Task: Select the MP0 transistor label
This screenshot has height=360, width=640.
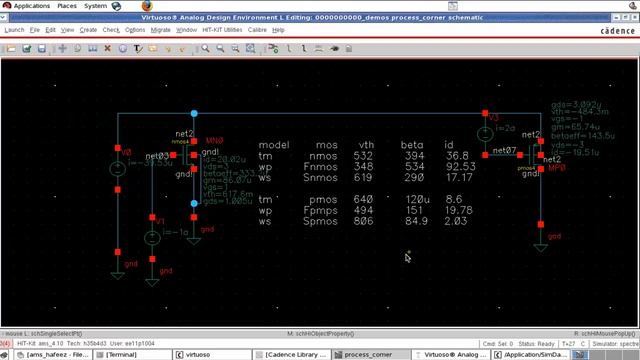Action: point(556,168)
